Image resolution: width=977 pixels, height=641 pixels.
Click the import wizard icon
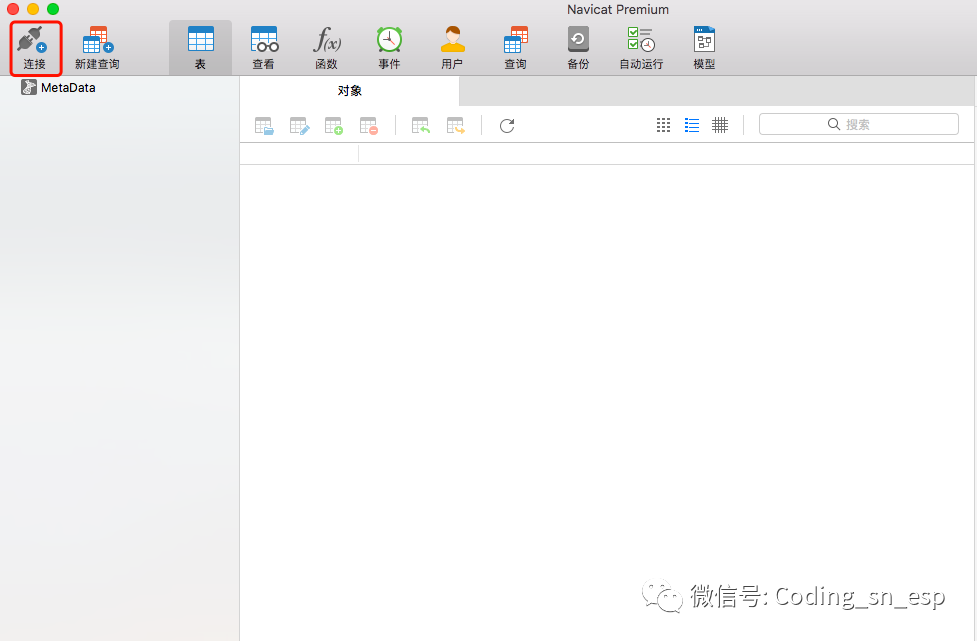point(421,126)
